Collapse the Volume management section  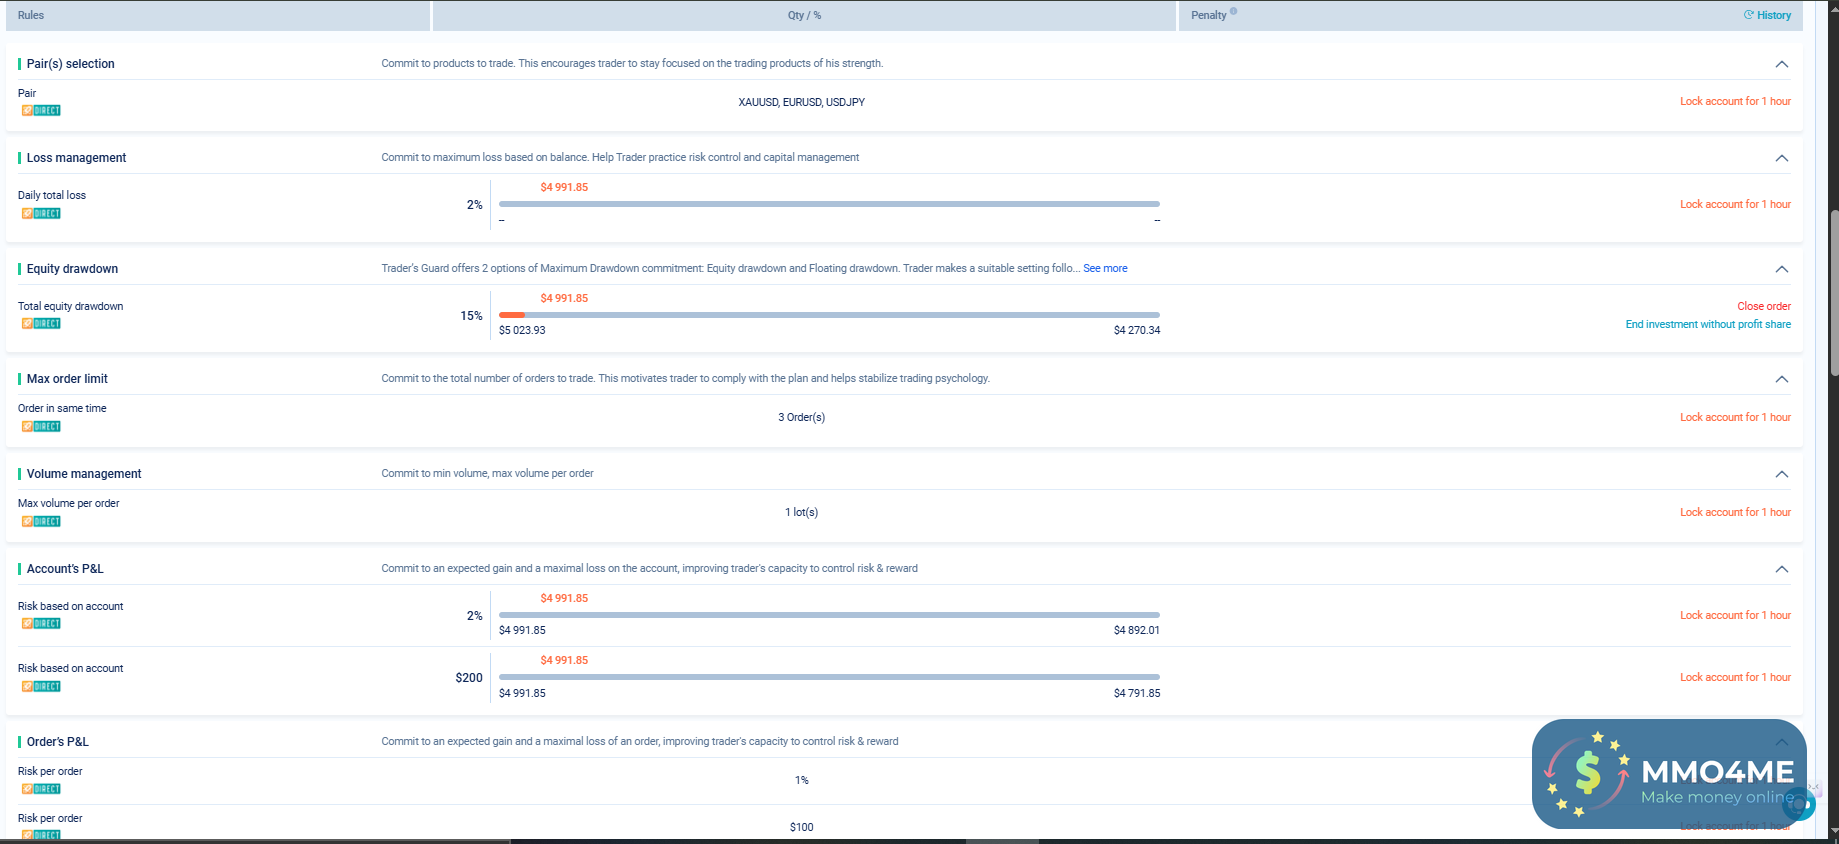1781,474
